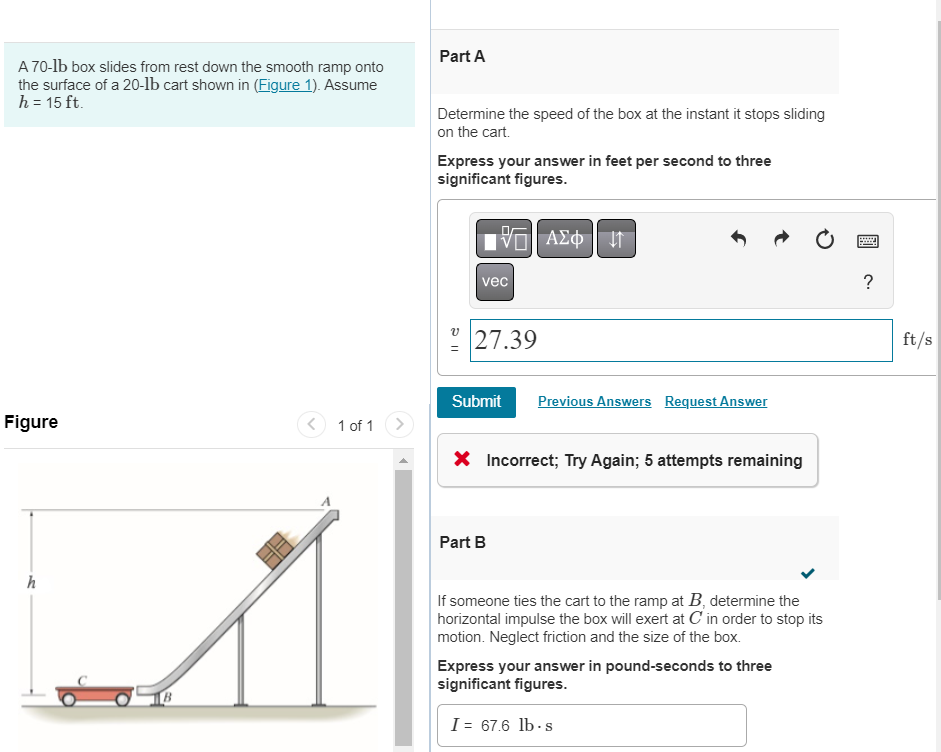Select the answer field showing 27.39

point(681,340)
